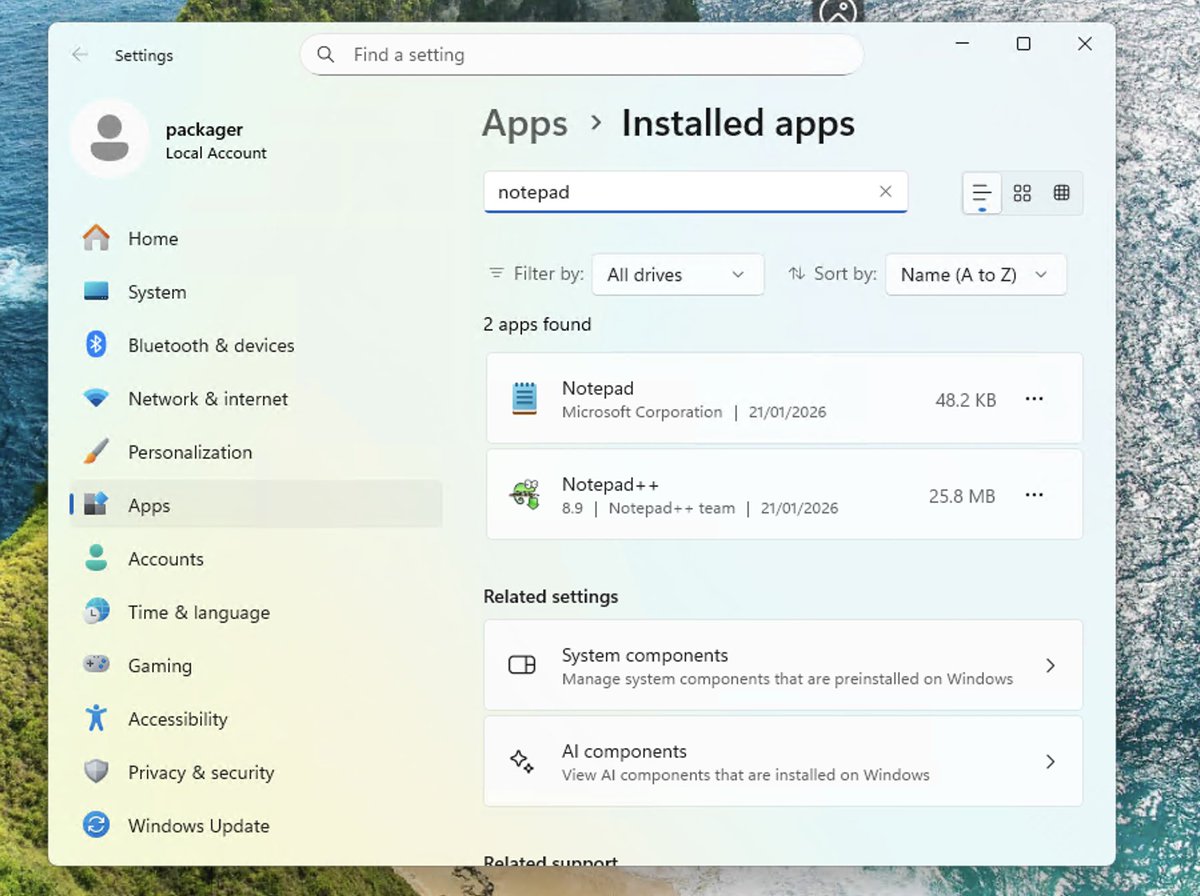This screenshot has height=896, width=1200.
Task: Click the '2 apps found' text
Action: coord(537,324)
